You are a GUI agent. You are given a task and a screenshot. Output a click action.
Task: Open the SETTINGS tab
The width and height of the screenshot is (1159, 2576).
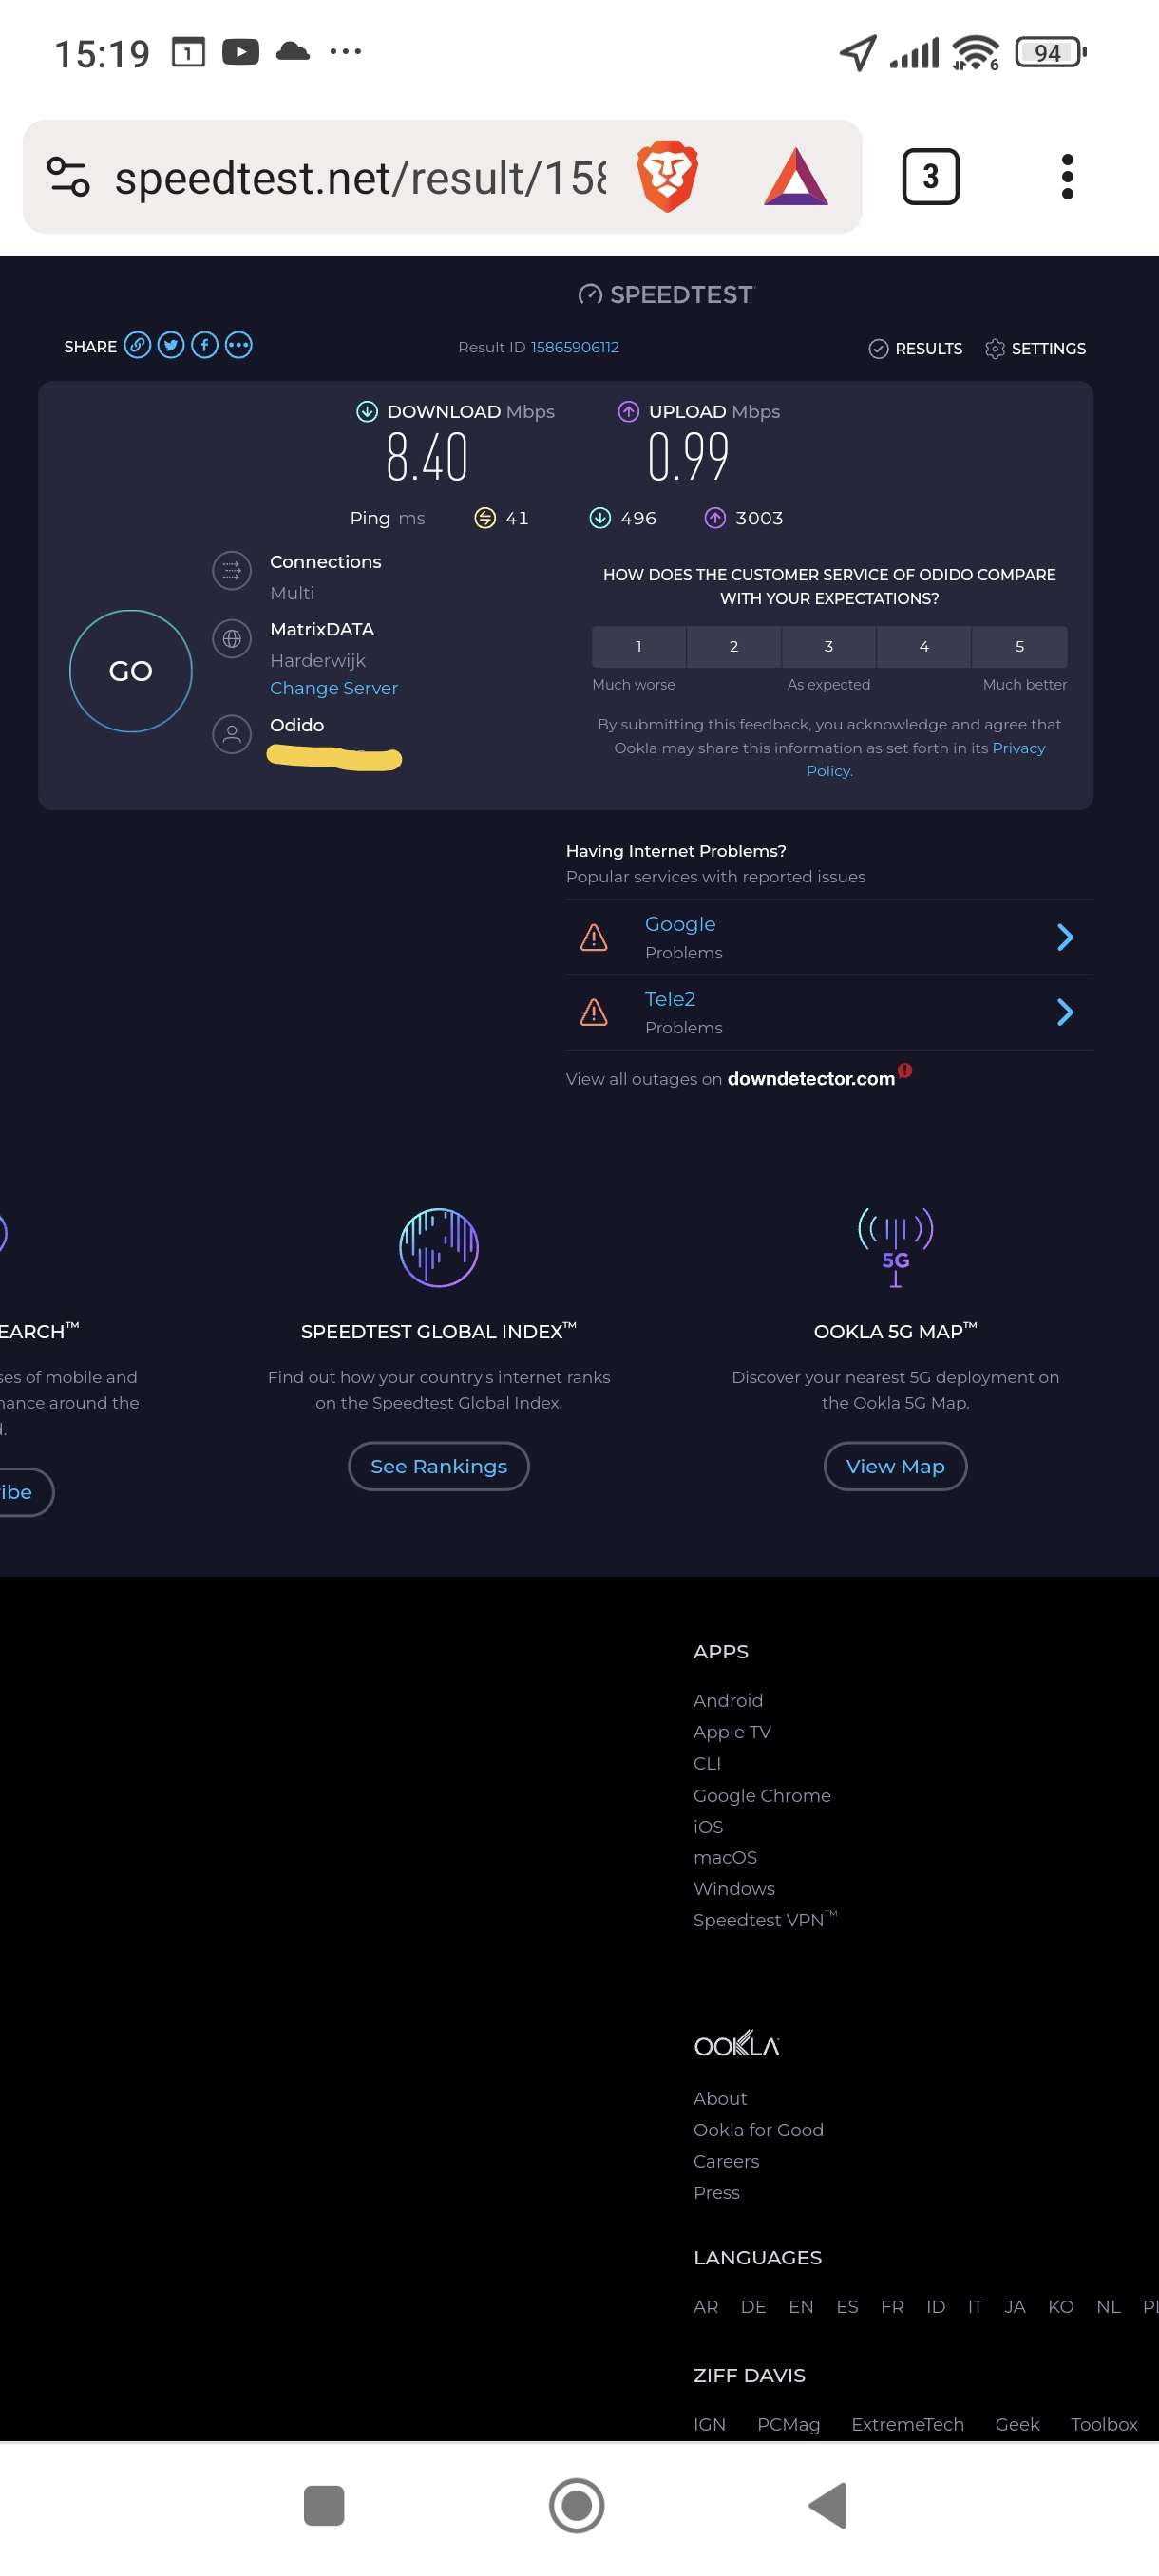[x=1035, y=348]
